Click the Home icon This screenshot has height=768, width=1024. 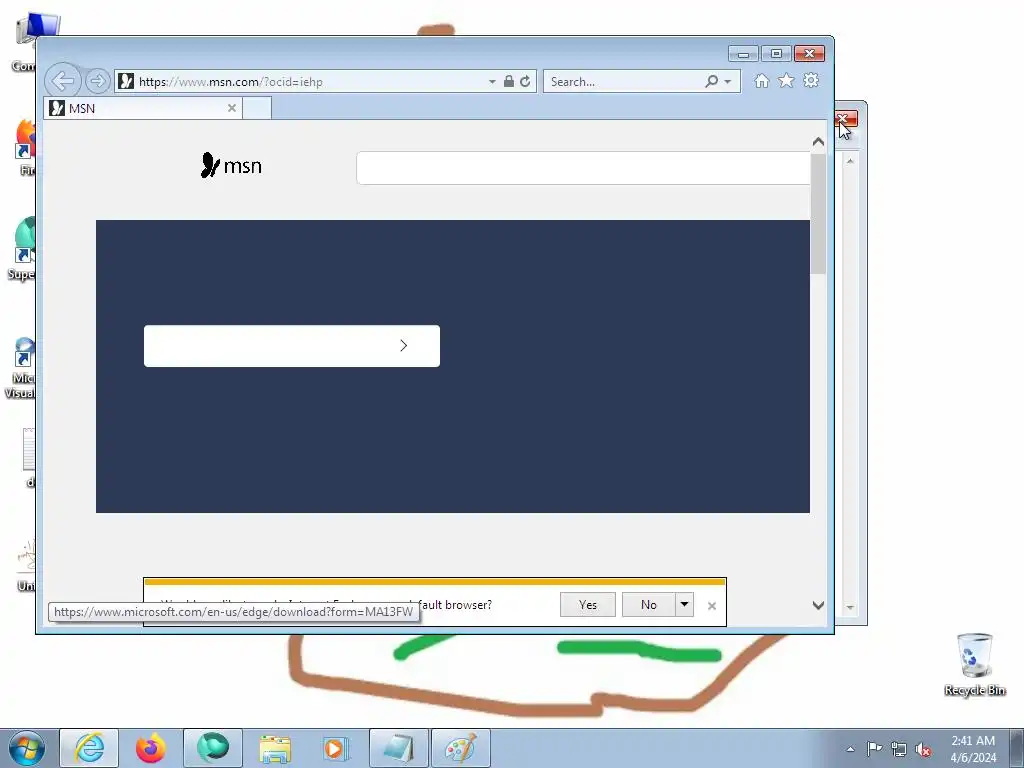point(761,80)
